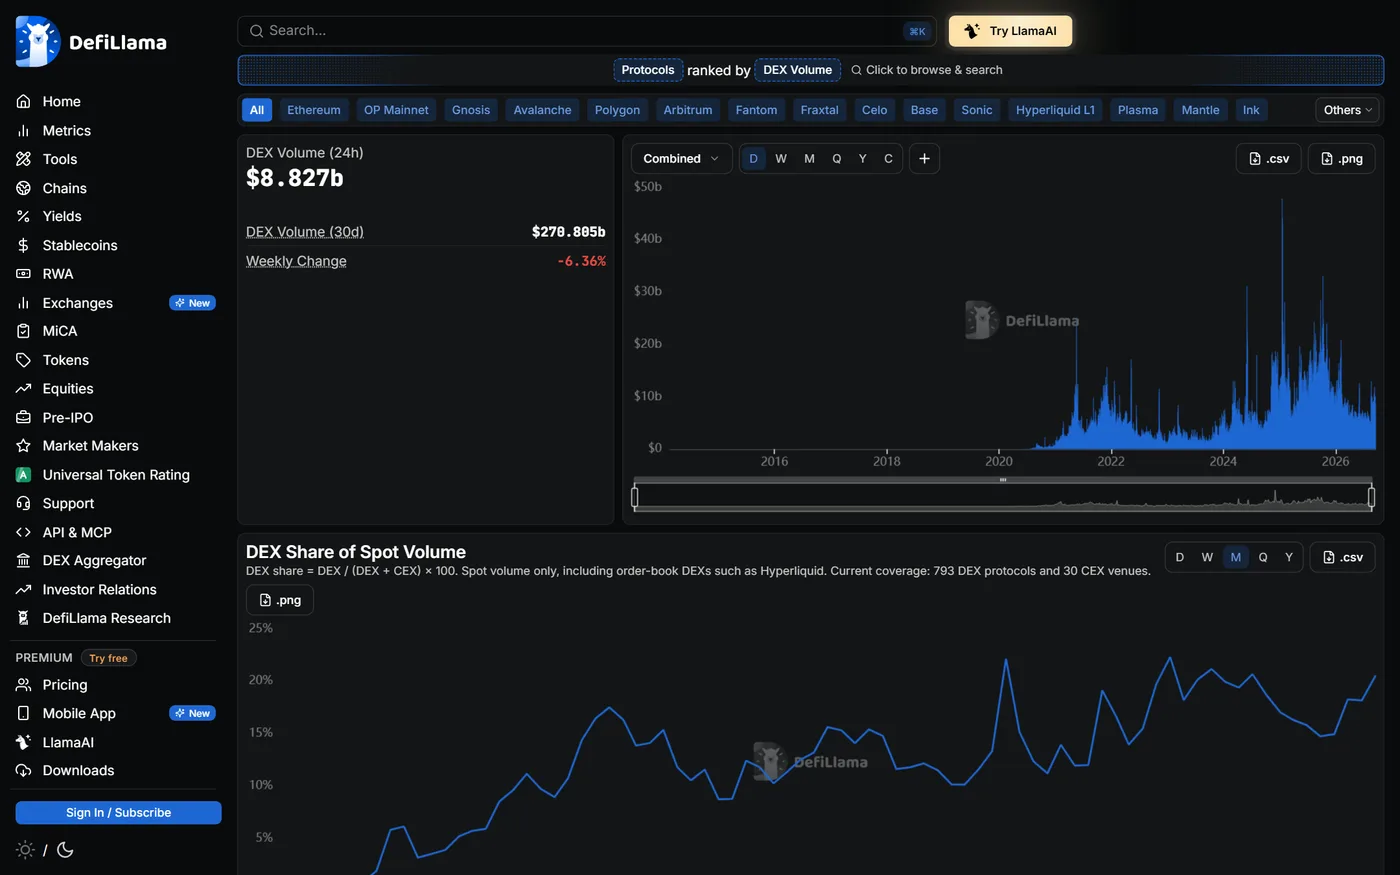Focus the Search input field
1400x875 pixels.
(x=587, y=31)
